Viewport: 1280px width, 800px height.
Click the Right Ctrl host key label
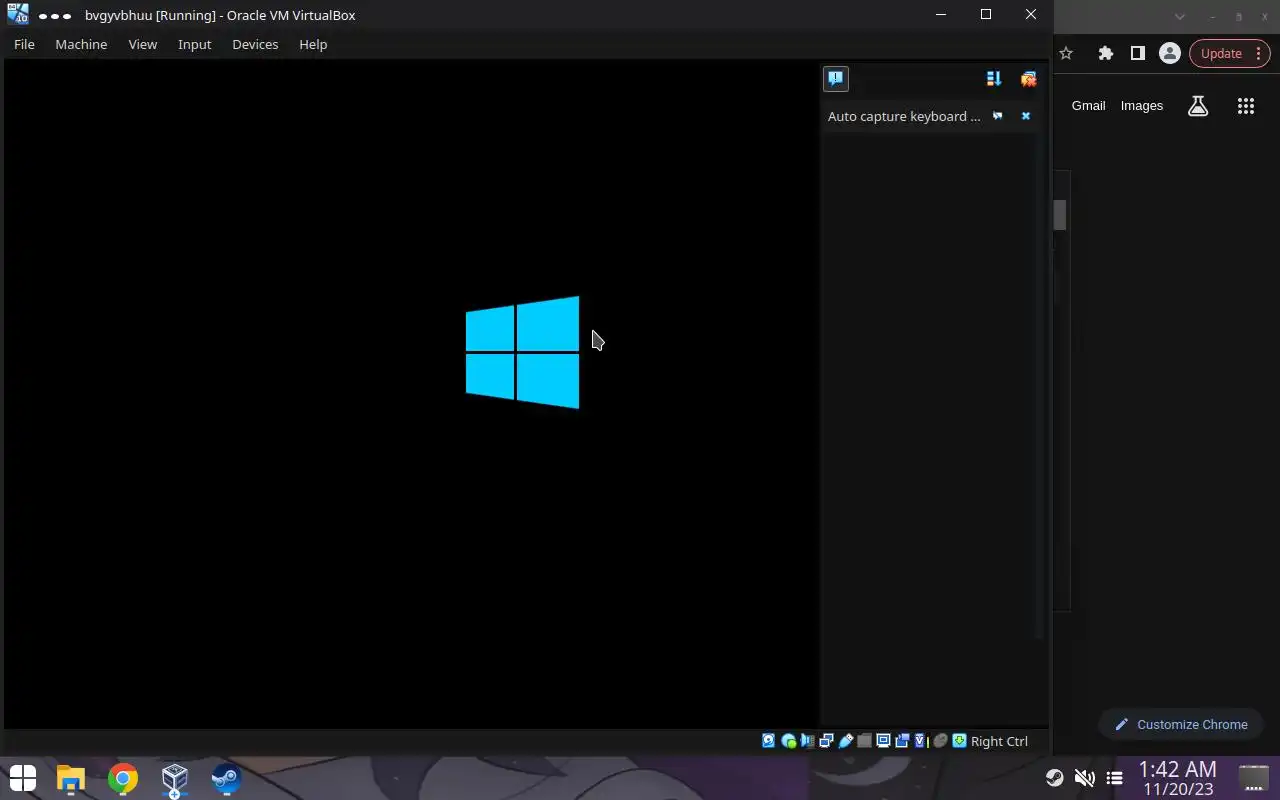[x=999, y=741]
